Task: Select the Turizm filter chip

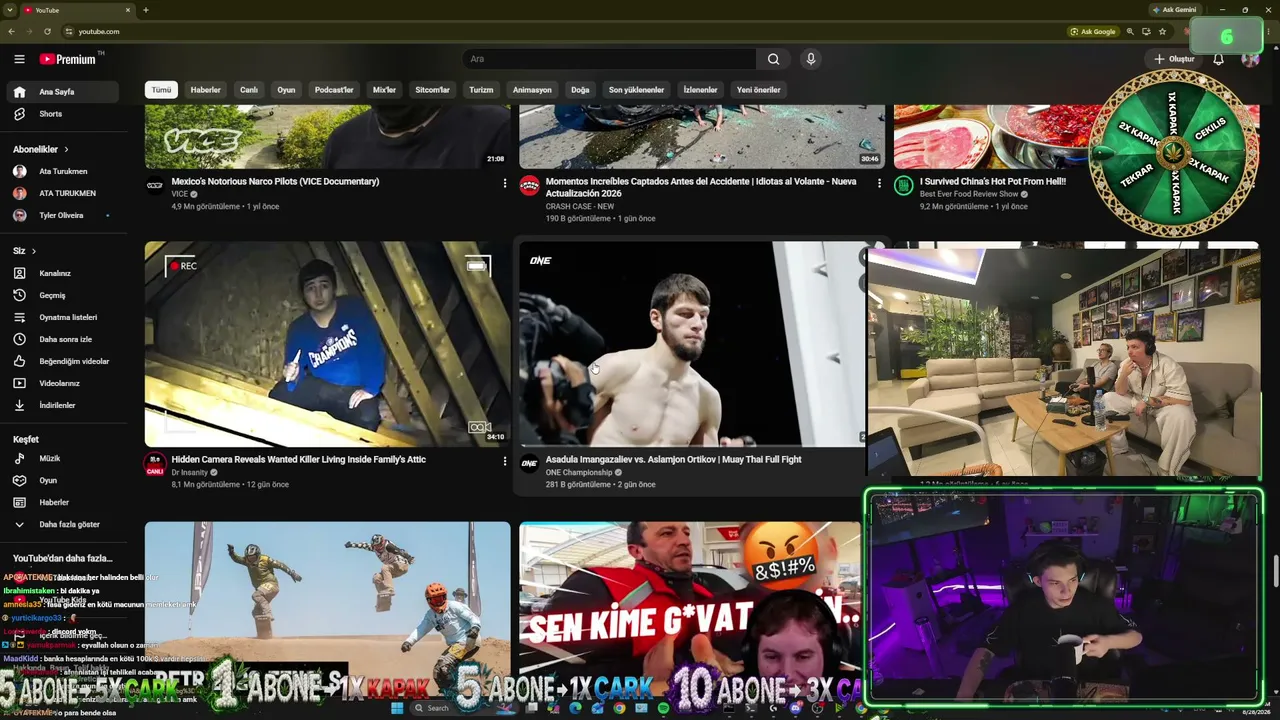Action: pyautogui.click(x=481, y=90)
